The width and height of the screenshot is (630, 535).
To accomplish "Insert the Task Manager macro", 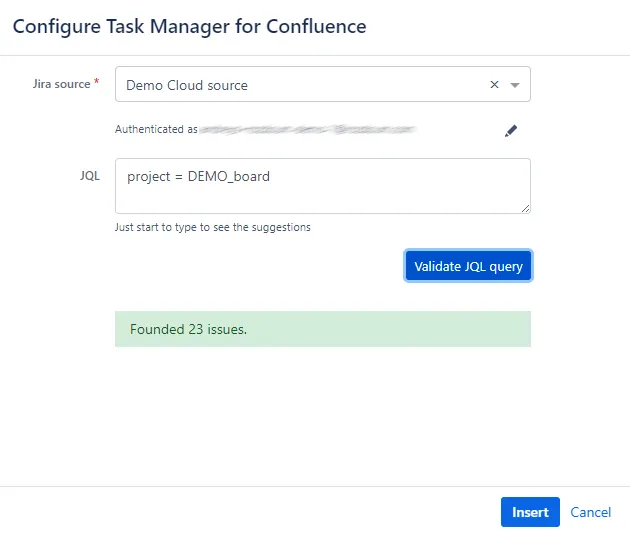I will (530, 512).
